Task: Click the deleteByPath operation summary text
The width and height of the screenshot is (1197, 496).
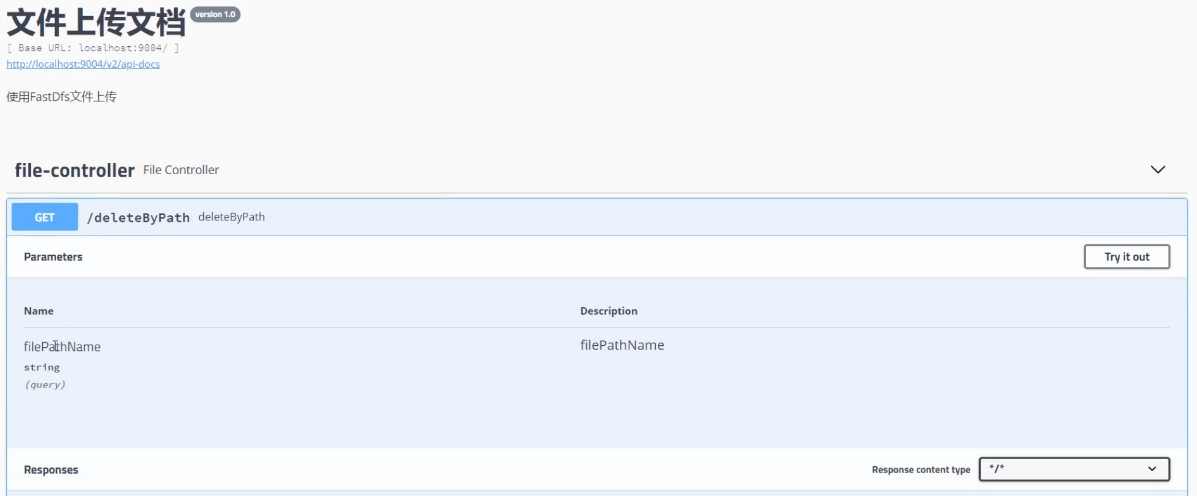Action: click(x=231, y=217)
